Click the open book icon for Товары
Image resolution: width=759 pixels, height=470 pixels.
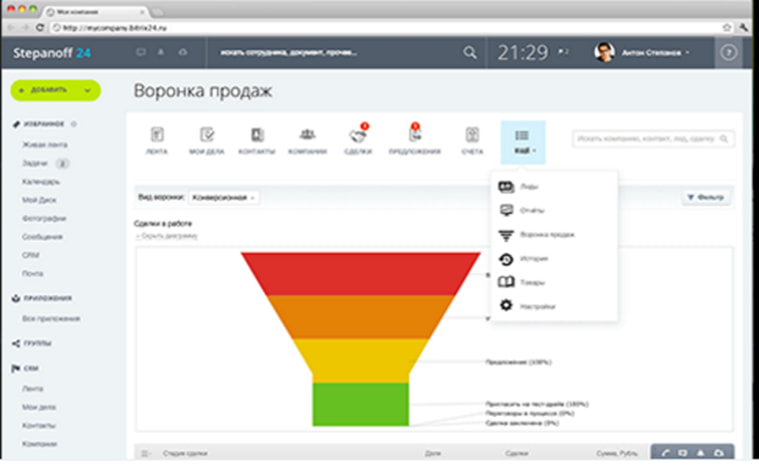coord(506,282)
